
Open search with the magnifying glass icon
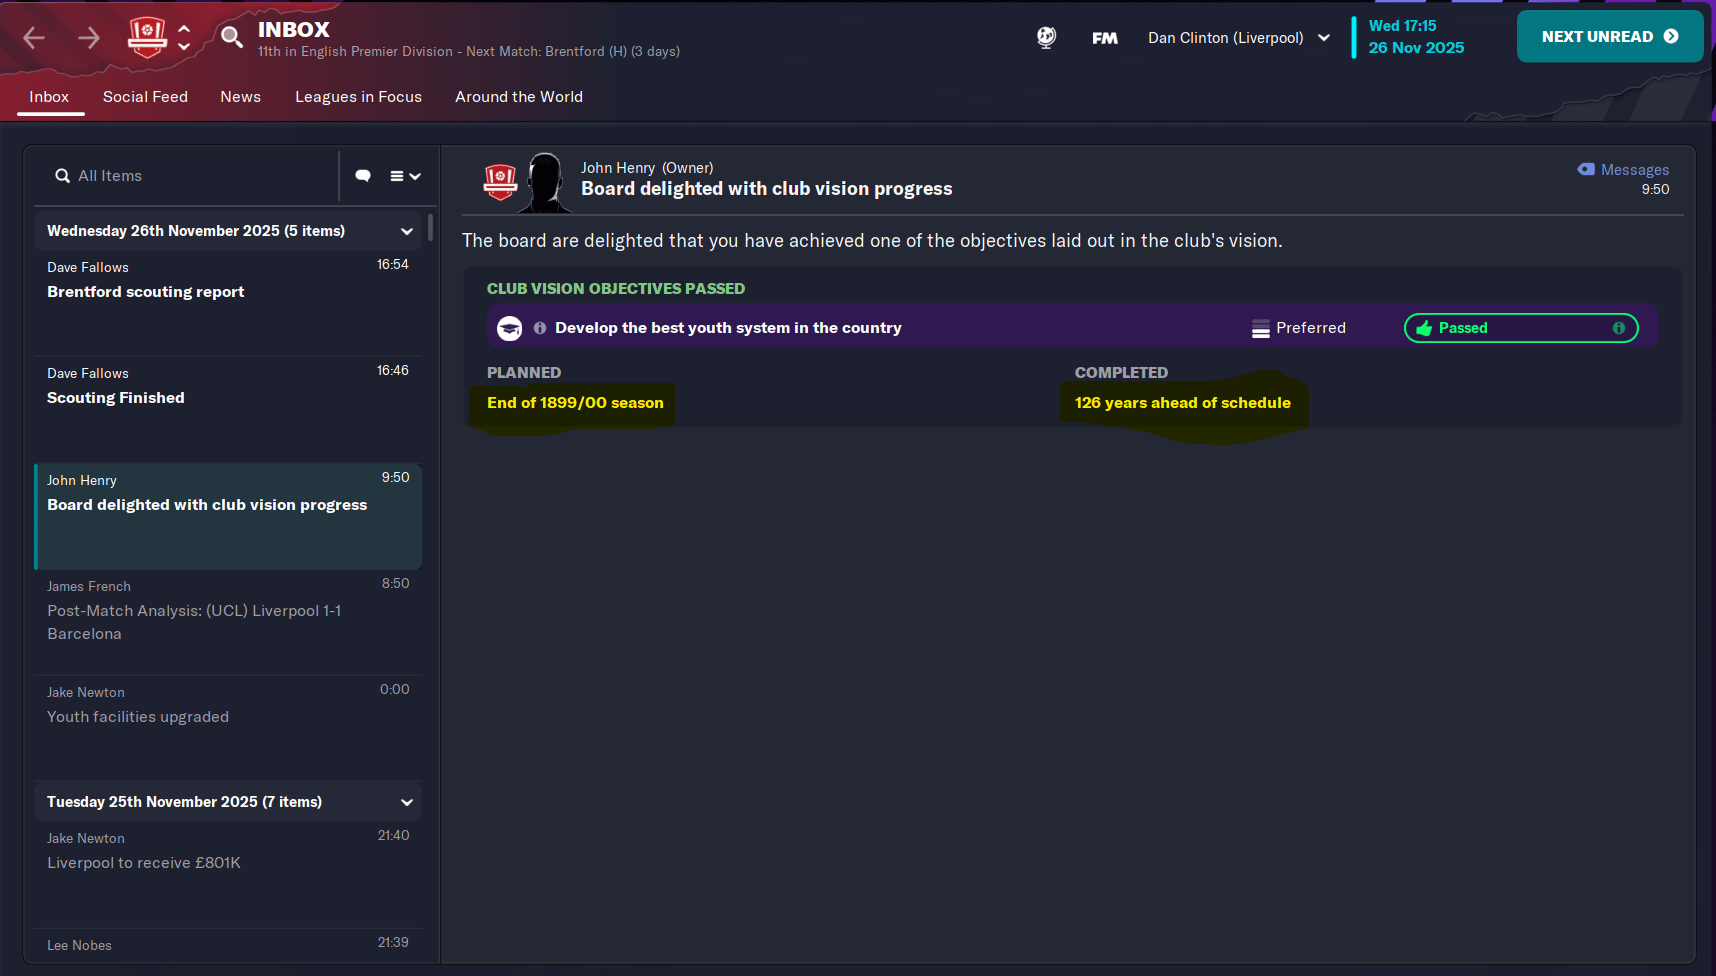[x=231, y=37]
